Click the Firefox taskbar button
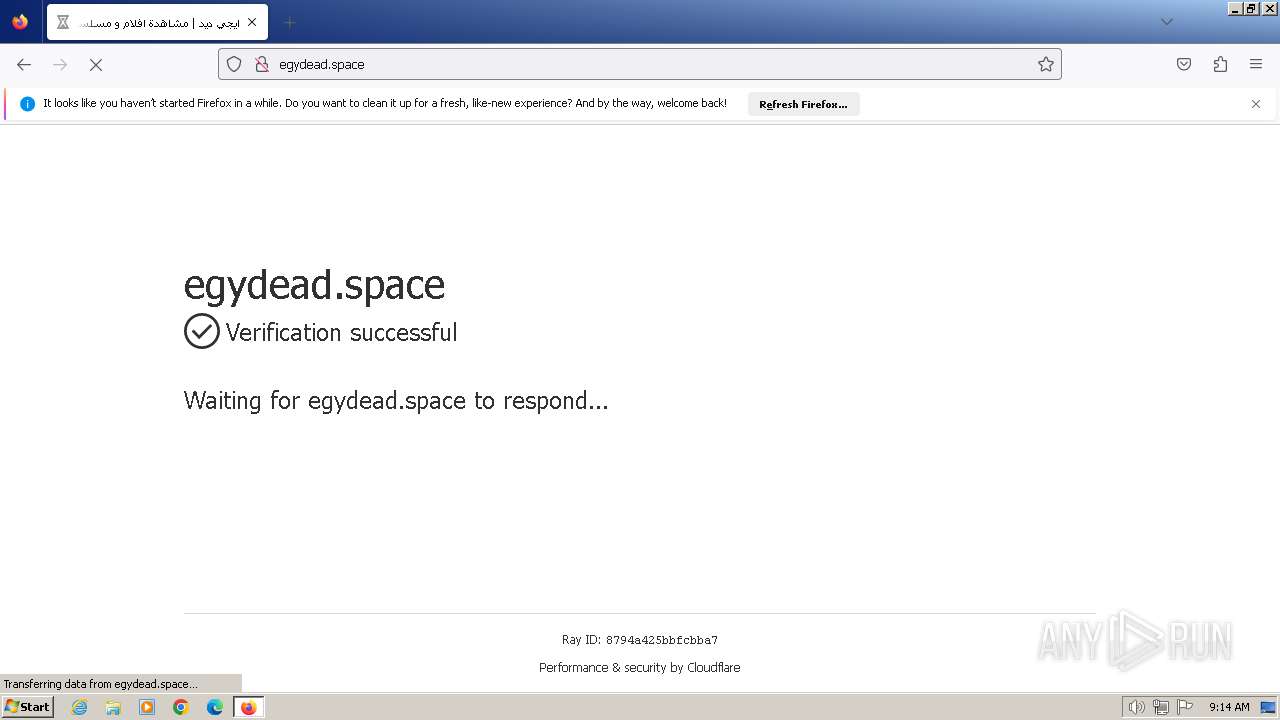Screen dimensions: 1280x720 [x=249, y=707]
